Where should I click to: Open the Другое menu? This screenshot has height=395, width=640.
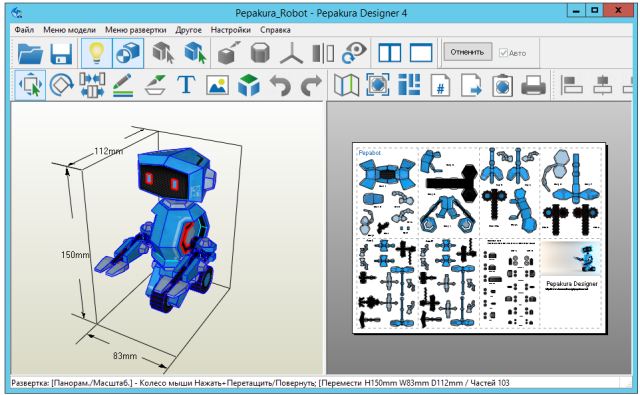[x=189, y=30]
